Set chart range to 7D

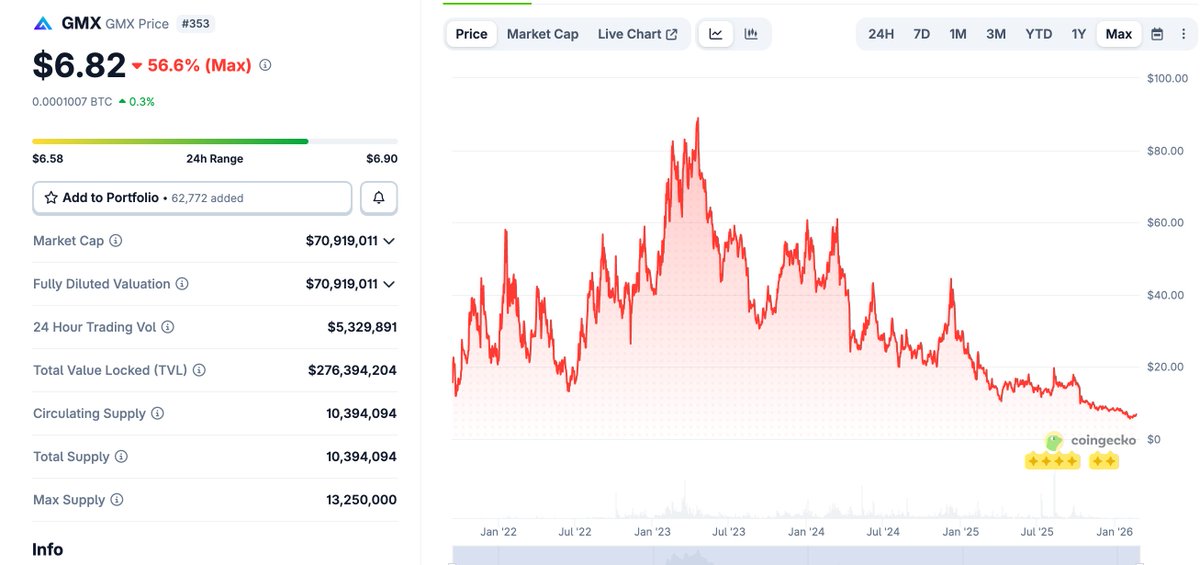click(x=922, y=34)
